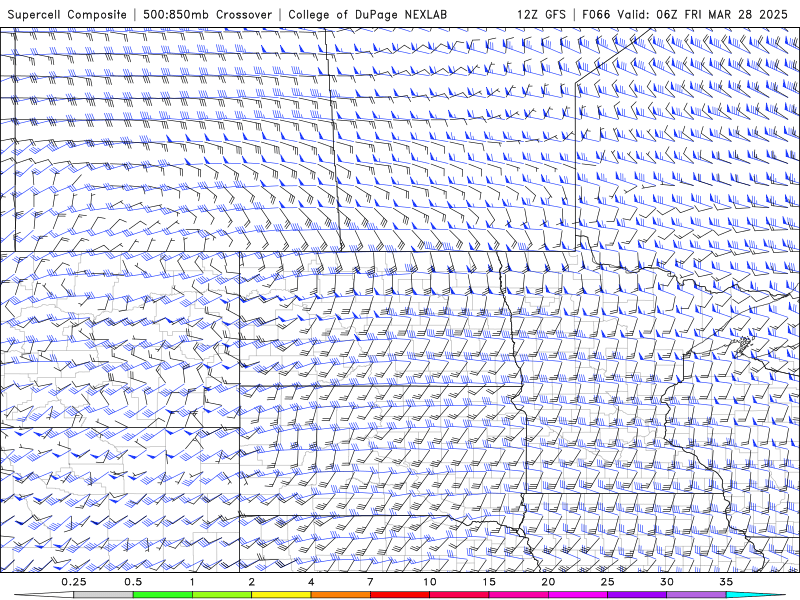Click the '4' color scale label
This screenshot has width=800, height=600.
[x=311, y=582]
